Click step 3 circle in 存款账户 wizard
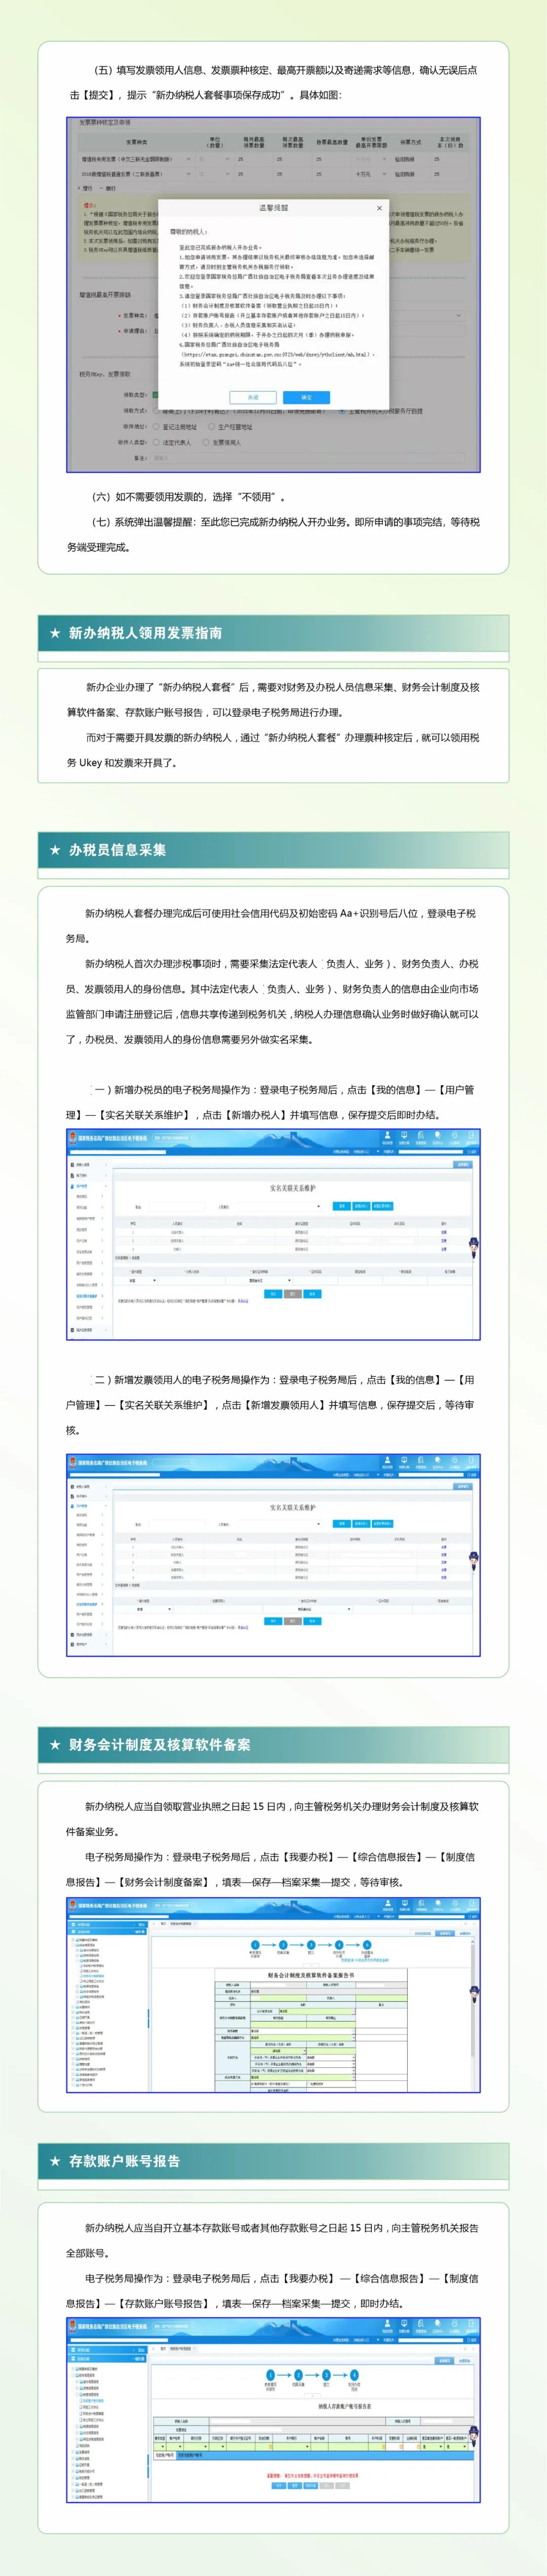The height and width of the screenshot is (2576, 547). click(326, 2374)
